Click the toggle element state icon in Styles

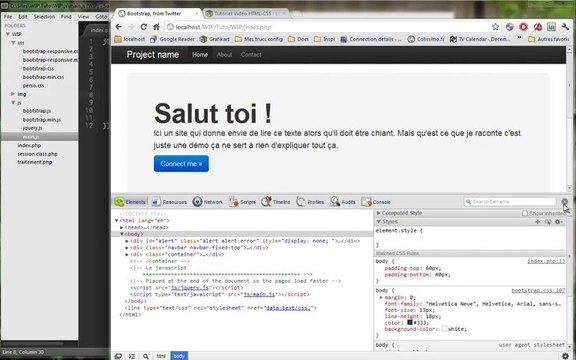(548, 222)
